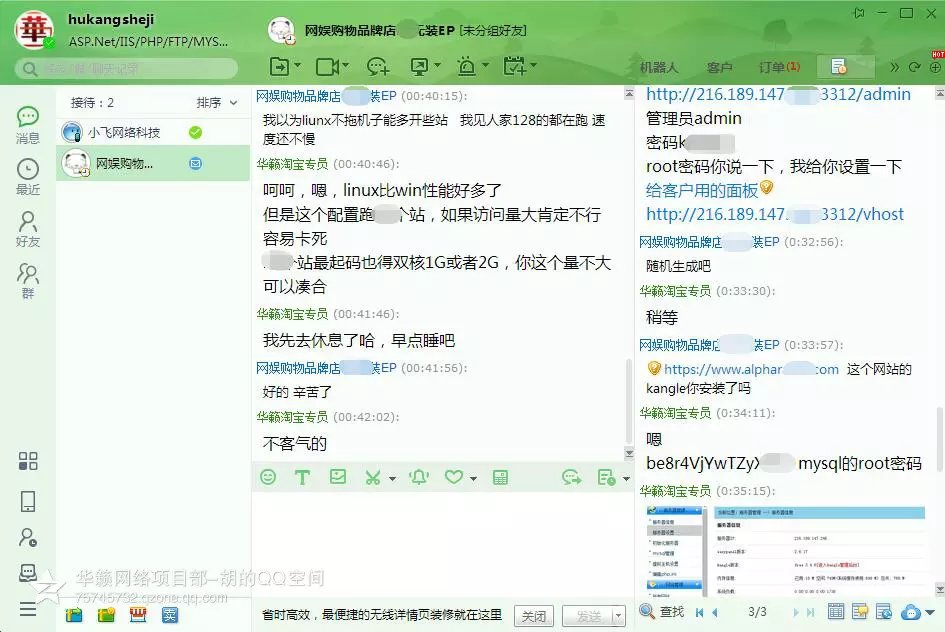The width and height of the screenshot is (945, 632).
Task: Switch to the 客户 tab
Action: (x=718, y=67)
